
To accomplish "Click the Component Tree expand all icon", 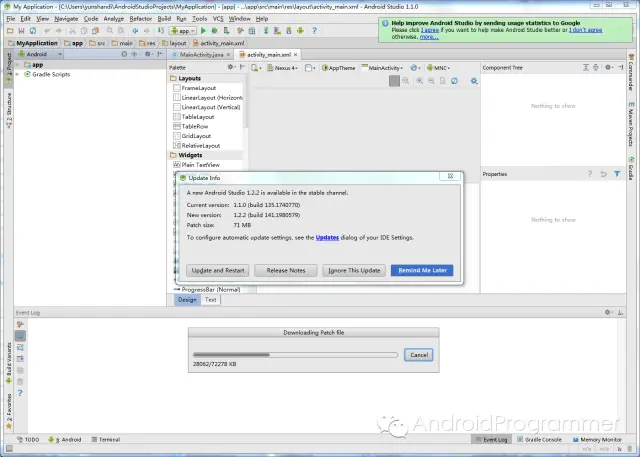I will 586,67.
